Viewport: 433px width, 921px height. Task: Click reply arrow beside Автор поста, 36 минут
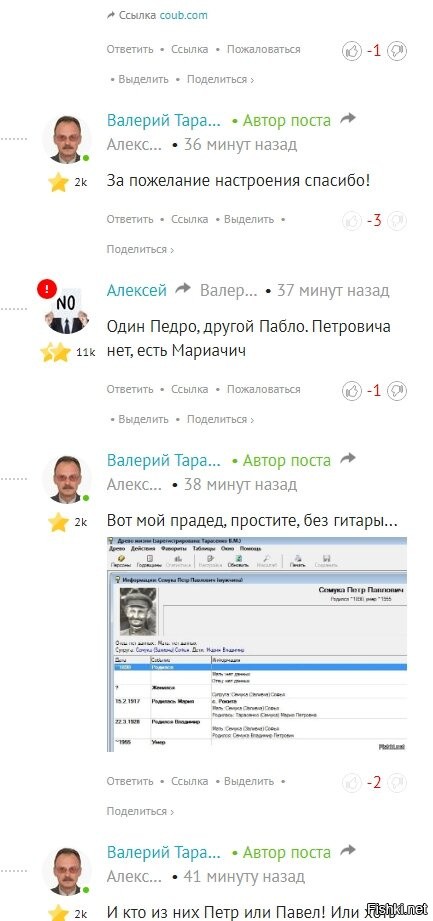click(x=348, y=118)
